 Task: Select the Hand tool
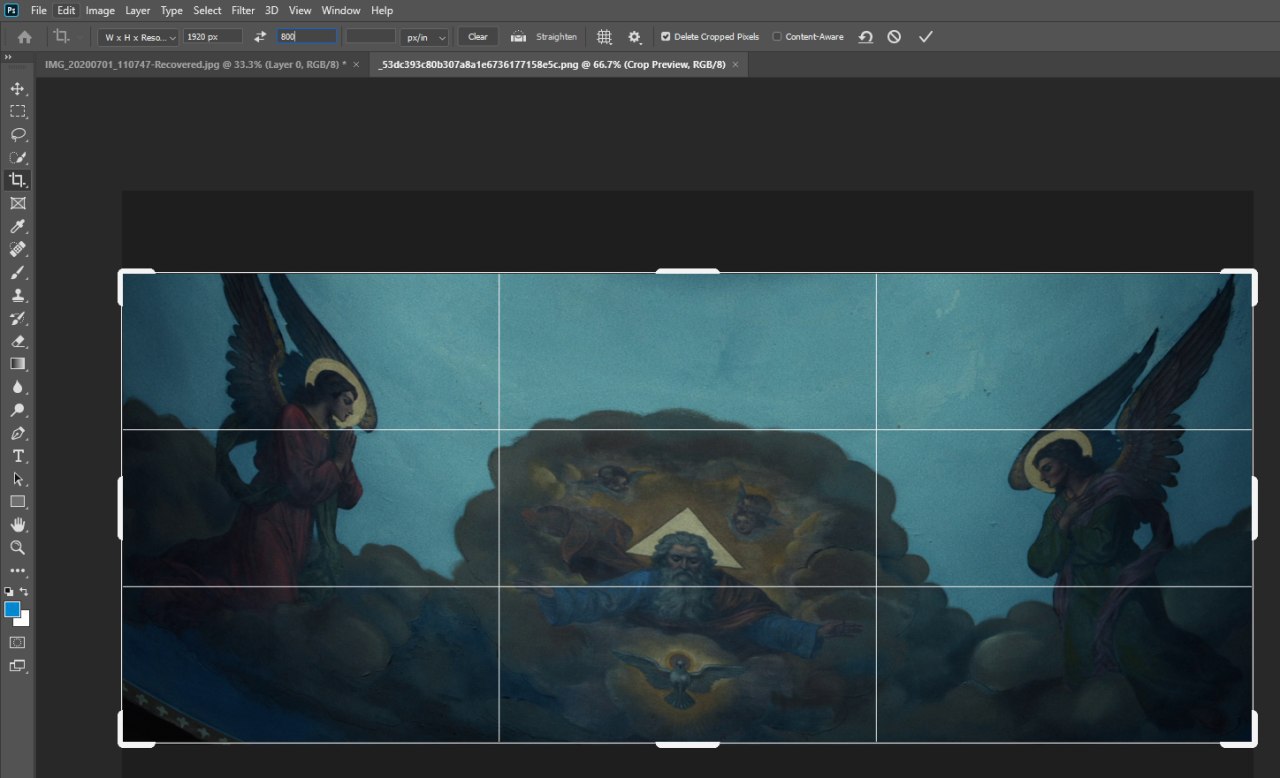click(x=17, y=525)
